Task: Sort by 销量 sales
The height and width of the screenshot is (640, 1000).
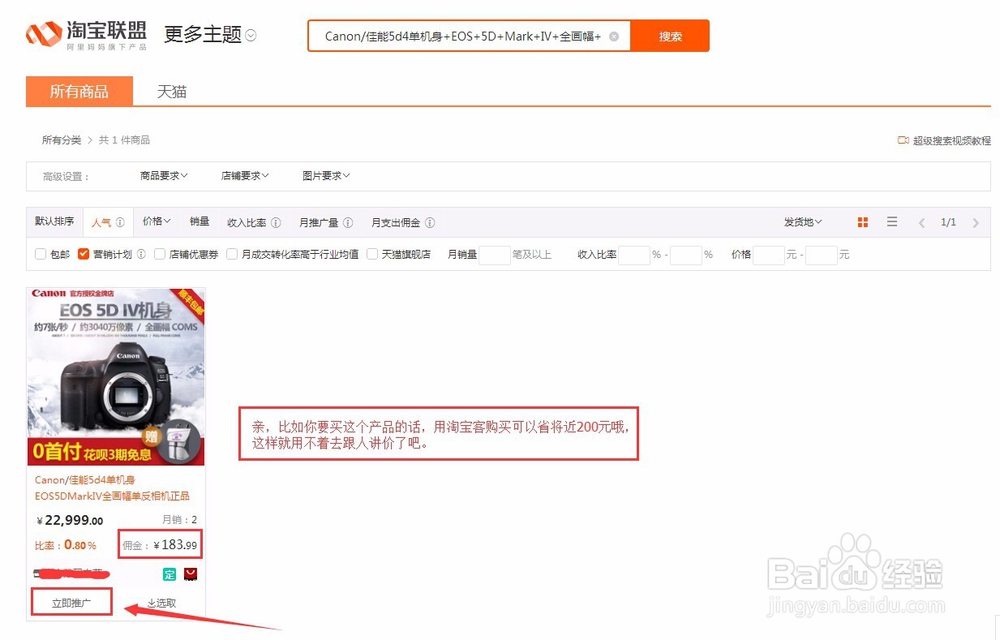Action: [x=199, y=221]
